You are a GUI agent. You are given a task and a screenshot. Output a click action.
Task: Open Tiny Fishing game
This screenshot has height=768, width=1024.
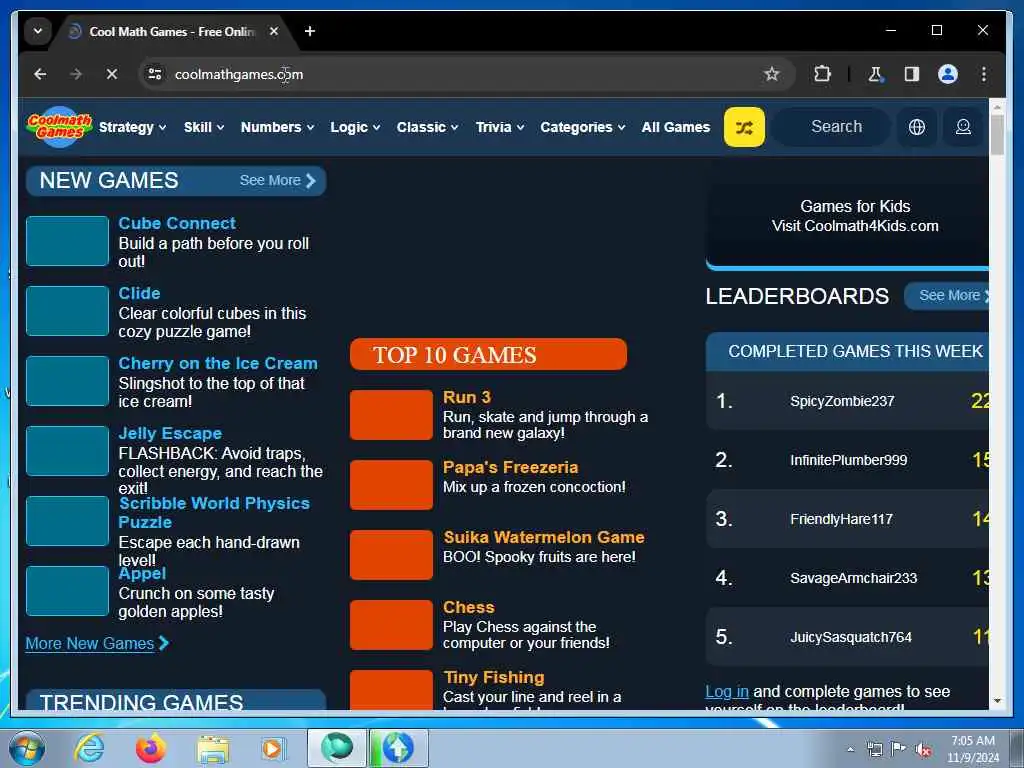494,677
